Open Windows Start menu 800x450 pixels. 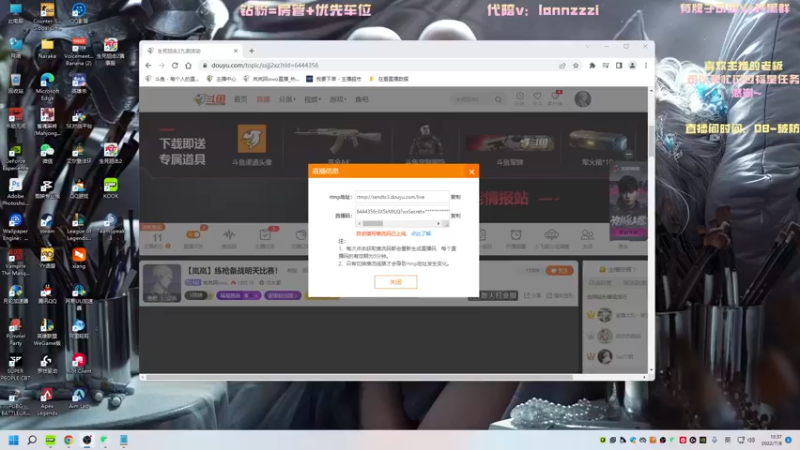tap(14, 440)
